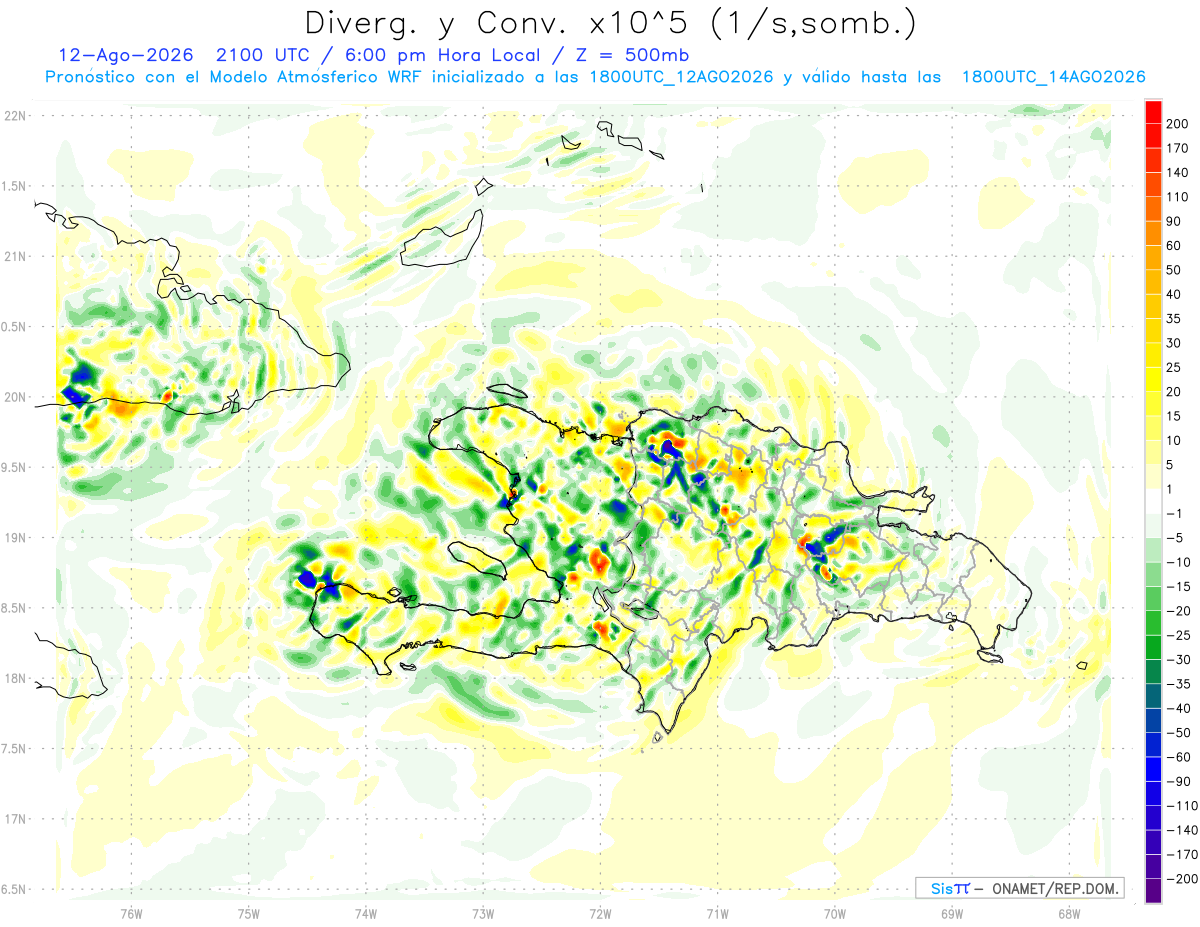The image size is (1200, 927).
Task: Click the '90' value on the color scale
Action: (1174, 221)
